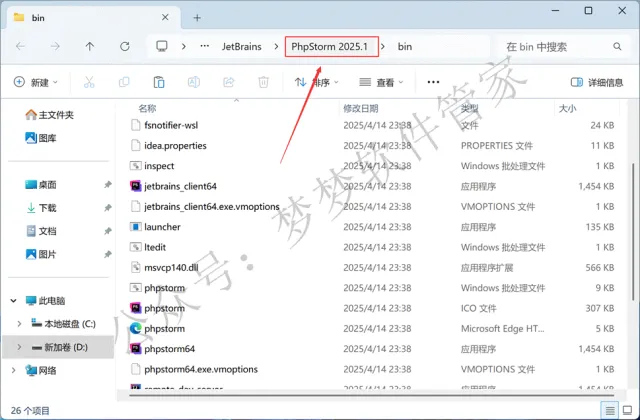The image size is (640, 420).
Task: Go forward with the right arrow
Action: pyautogui.click(x=55, y=47)
